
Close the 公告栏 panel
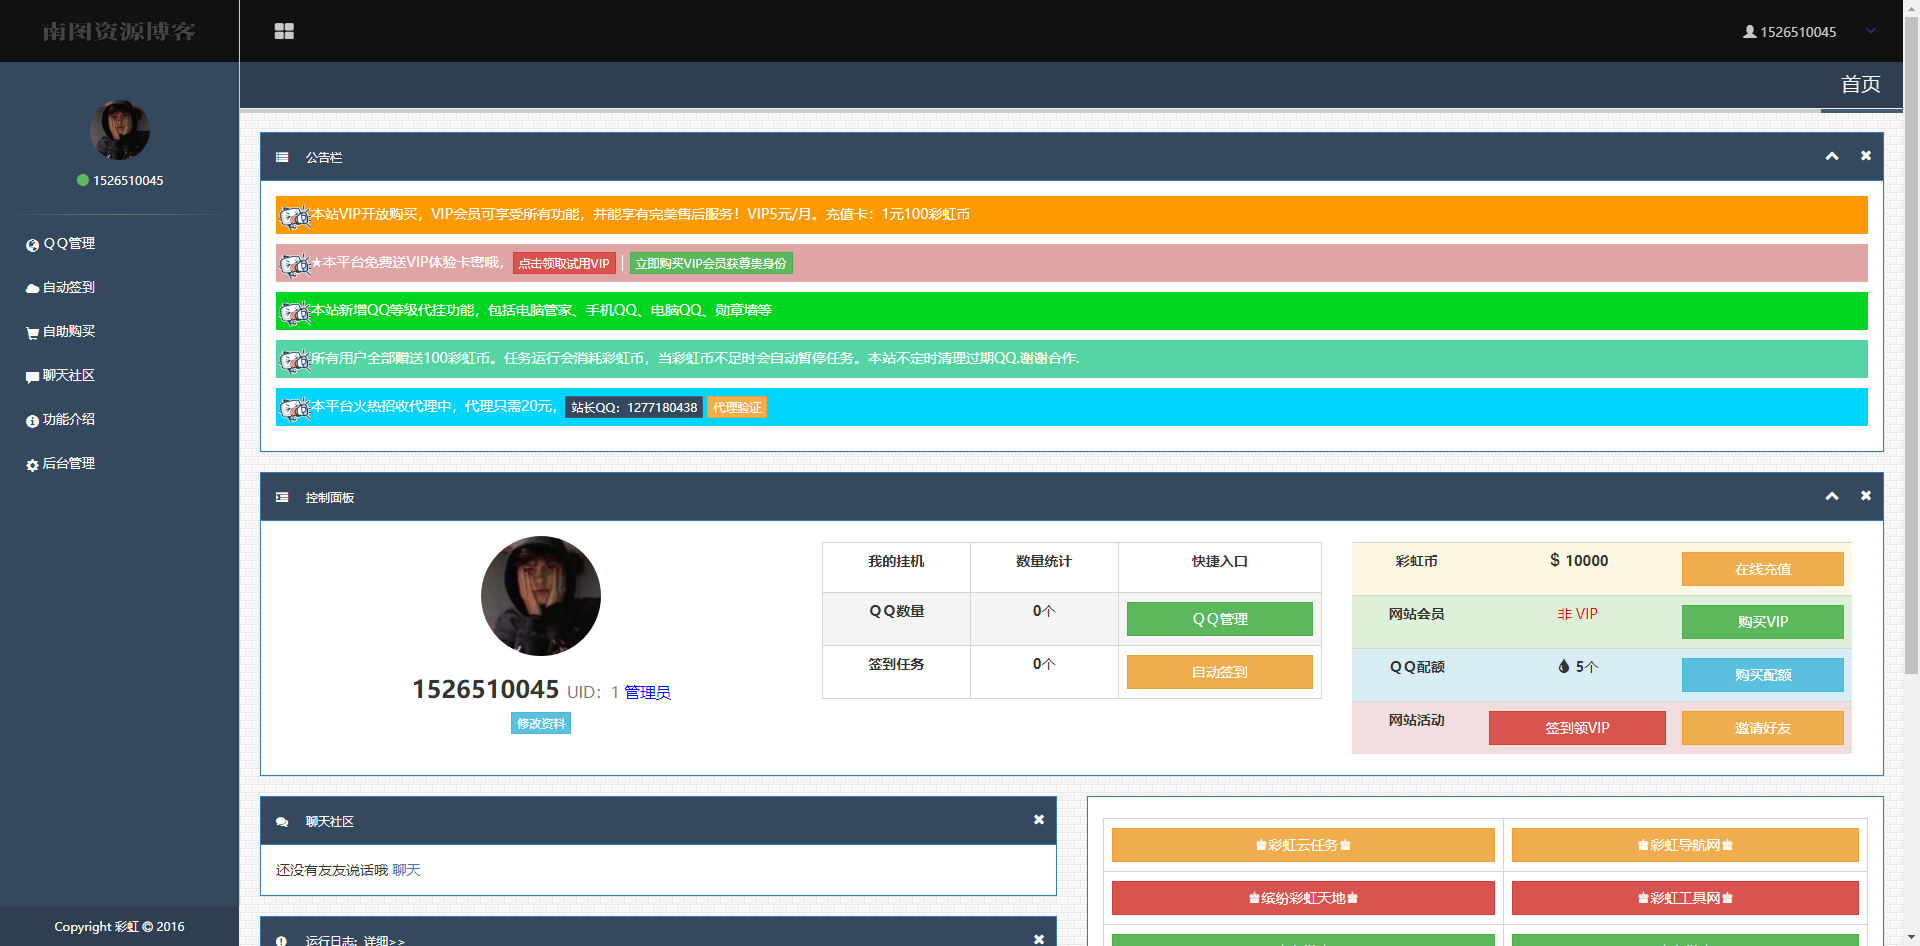click(1865, 156)
